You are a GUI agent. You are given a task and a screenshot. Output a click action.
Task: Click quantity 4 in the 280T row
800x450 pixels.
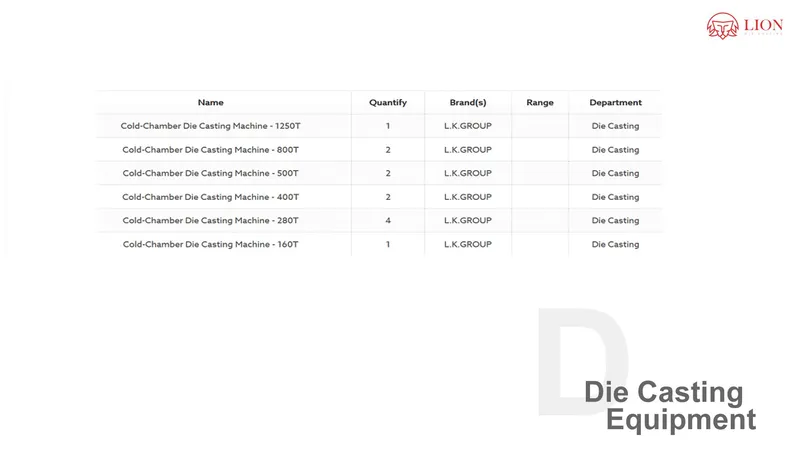388,220
